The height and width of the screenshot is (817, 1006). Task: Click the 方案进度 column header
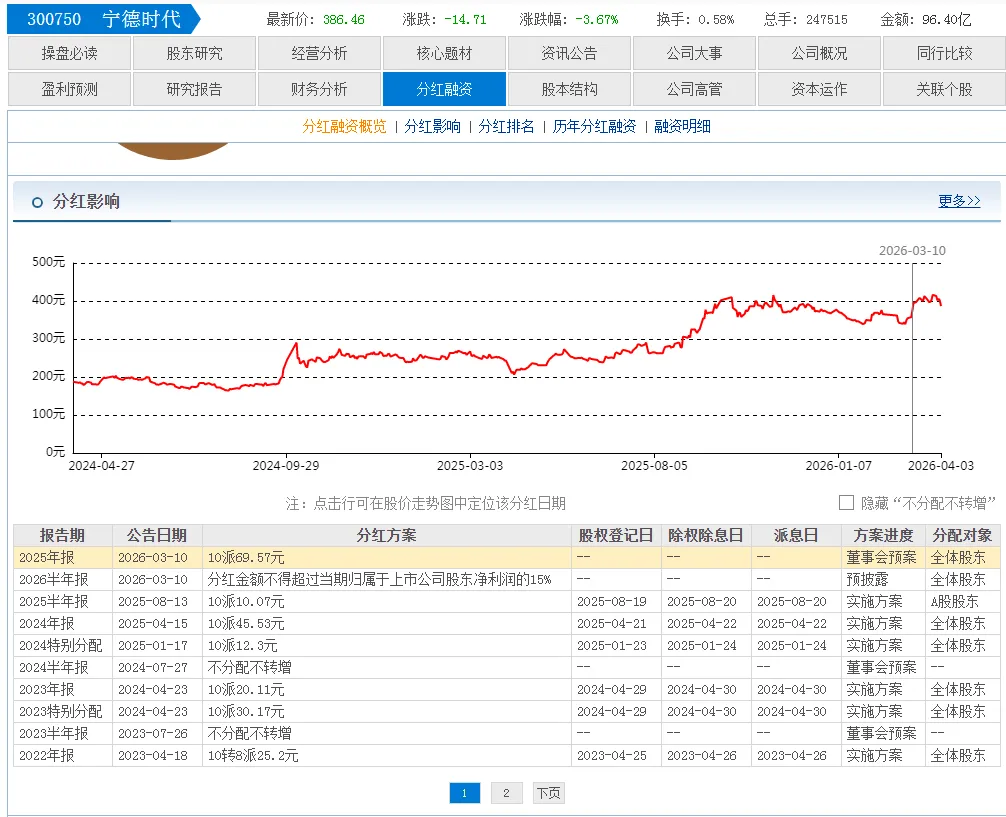[883, 535]
